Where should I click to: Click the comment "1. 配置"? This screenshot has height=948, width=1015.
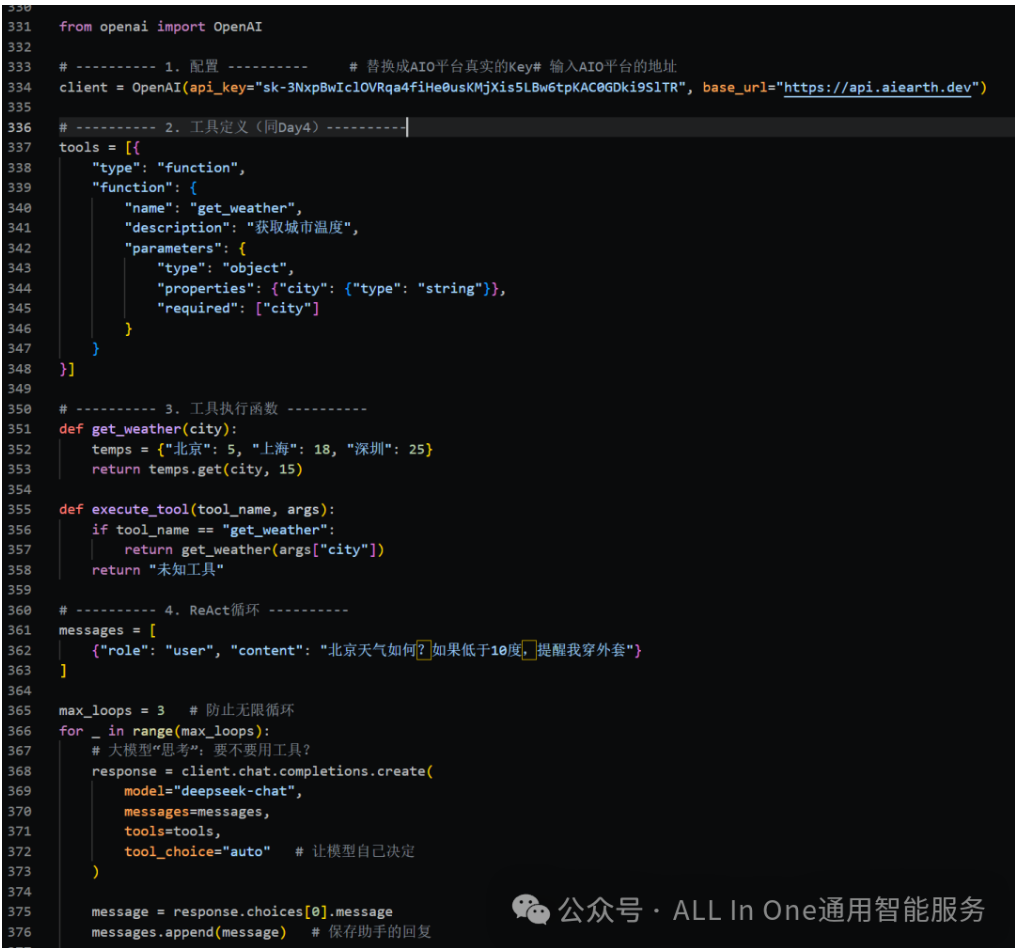(192, 67)
